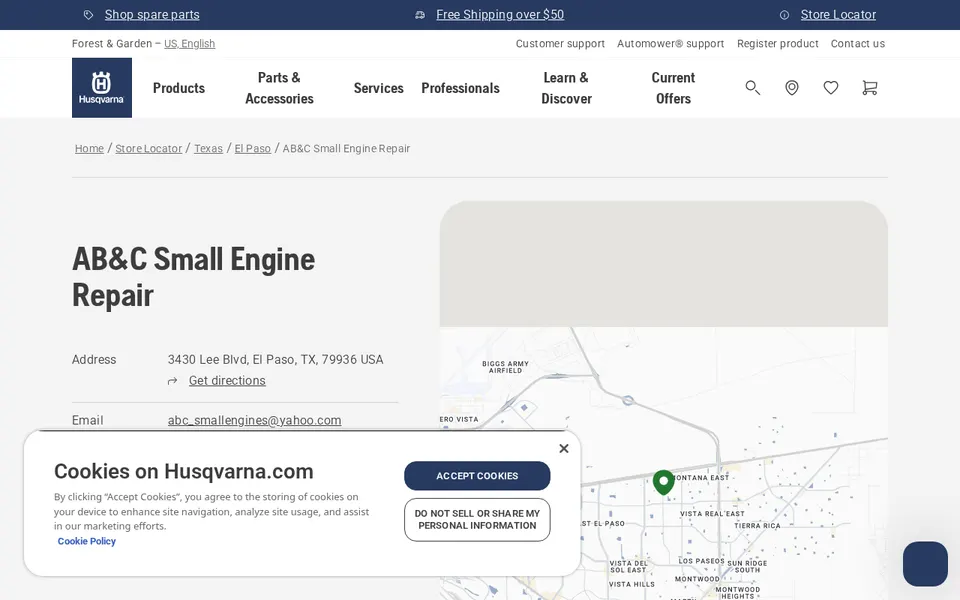The width and height of the screenshot is (960, 600).
Task: Open the Cookie Policy link
Action: [x=86, y=541]
